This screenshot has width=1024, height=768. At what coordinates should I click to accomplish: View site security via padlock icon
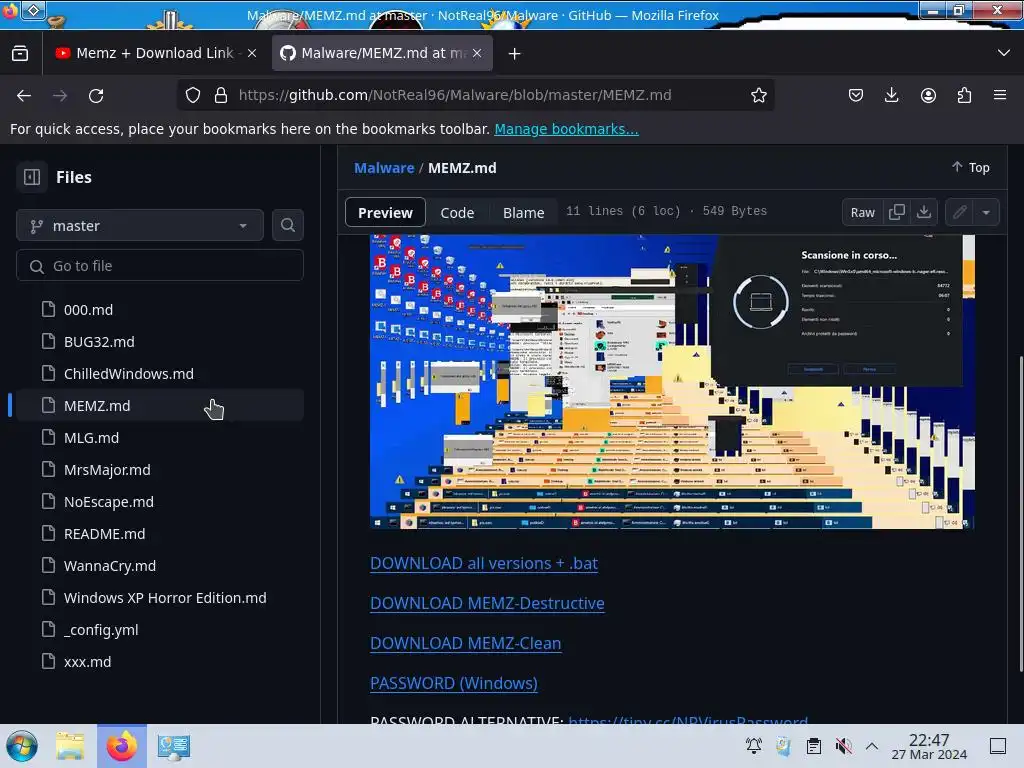221,95
